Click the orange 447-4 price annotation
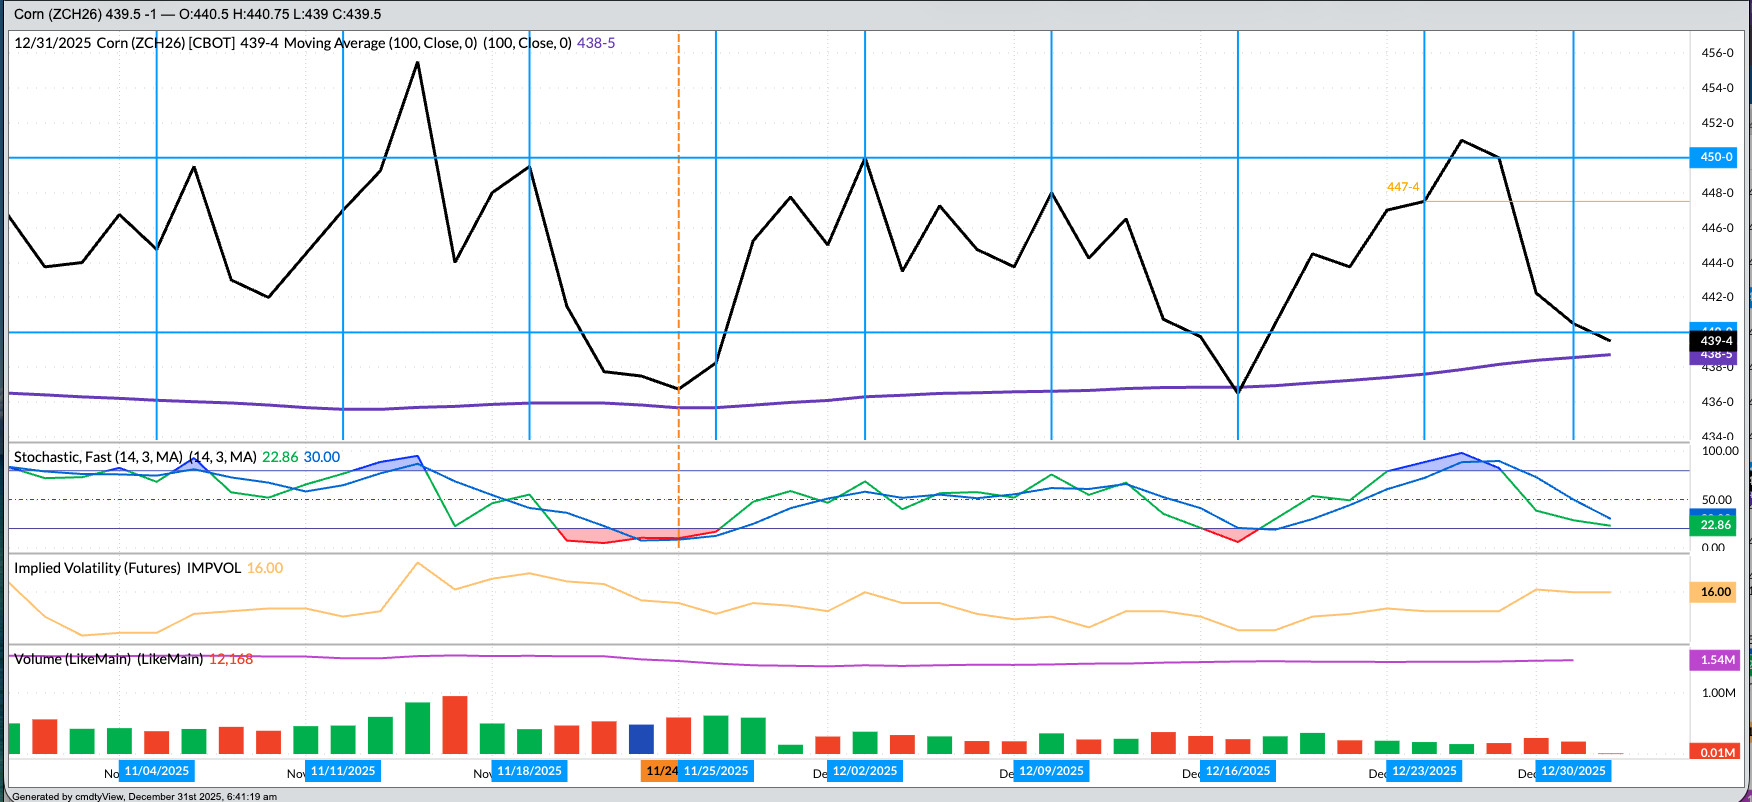The height and width of the screenshot is (802, 1752). point(1403,187)
